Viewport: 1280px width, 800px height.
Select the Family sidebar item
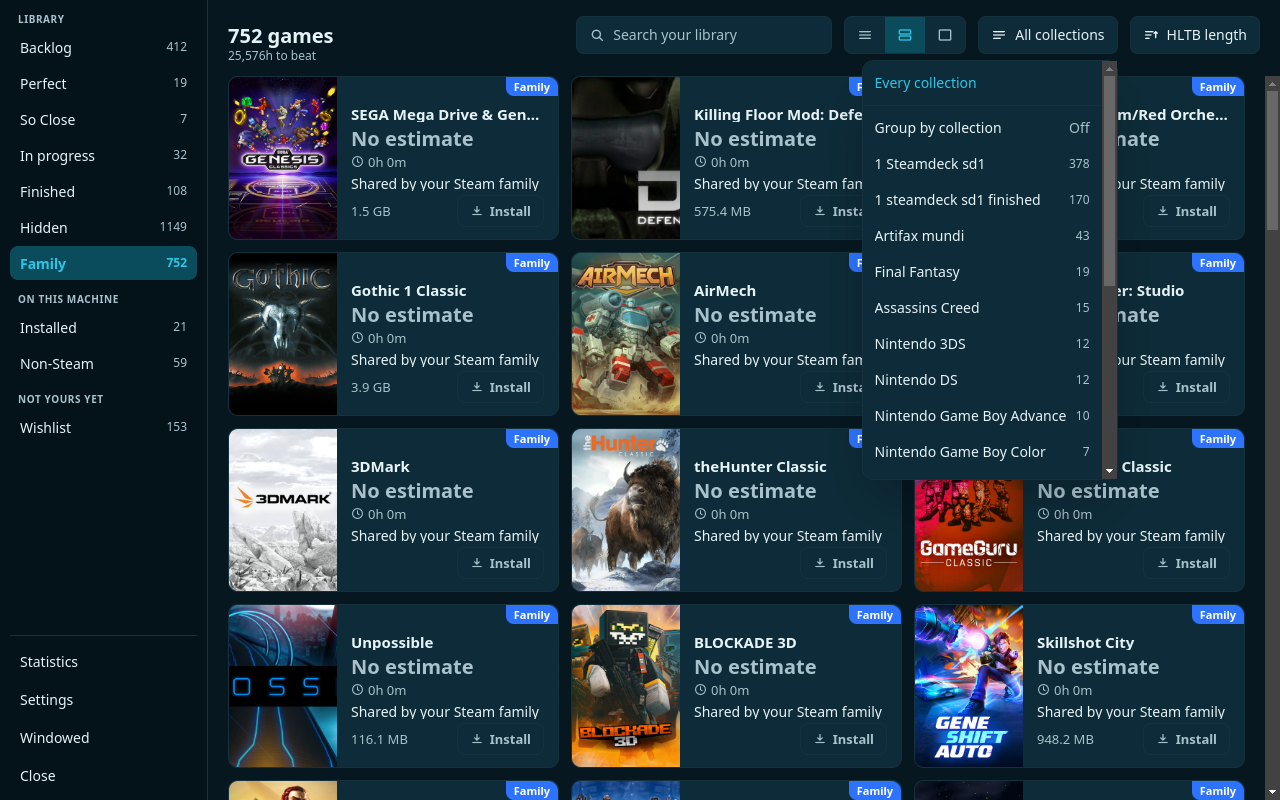pyautogui.click(x=103, y=263)
